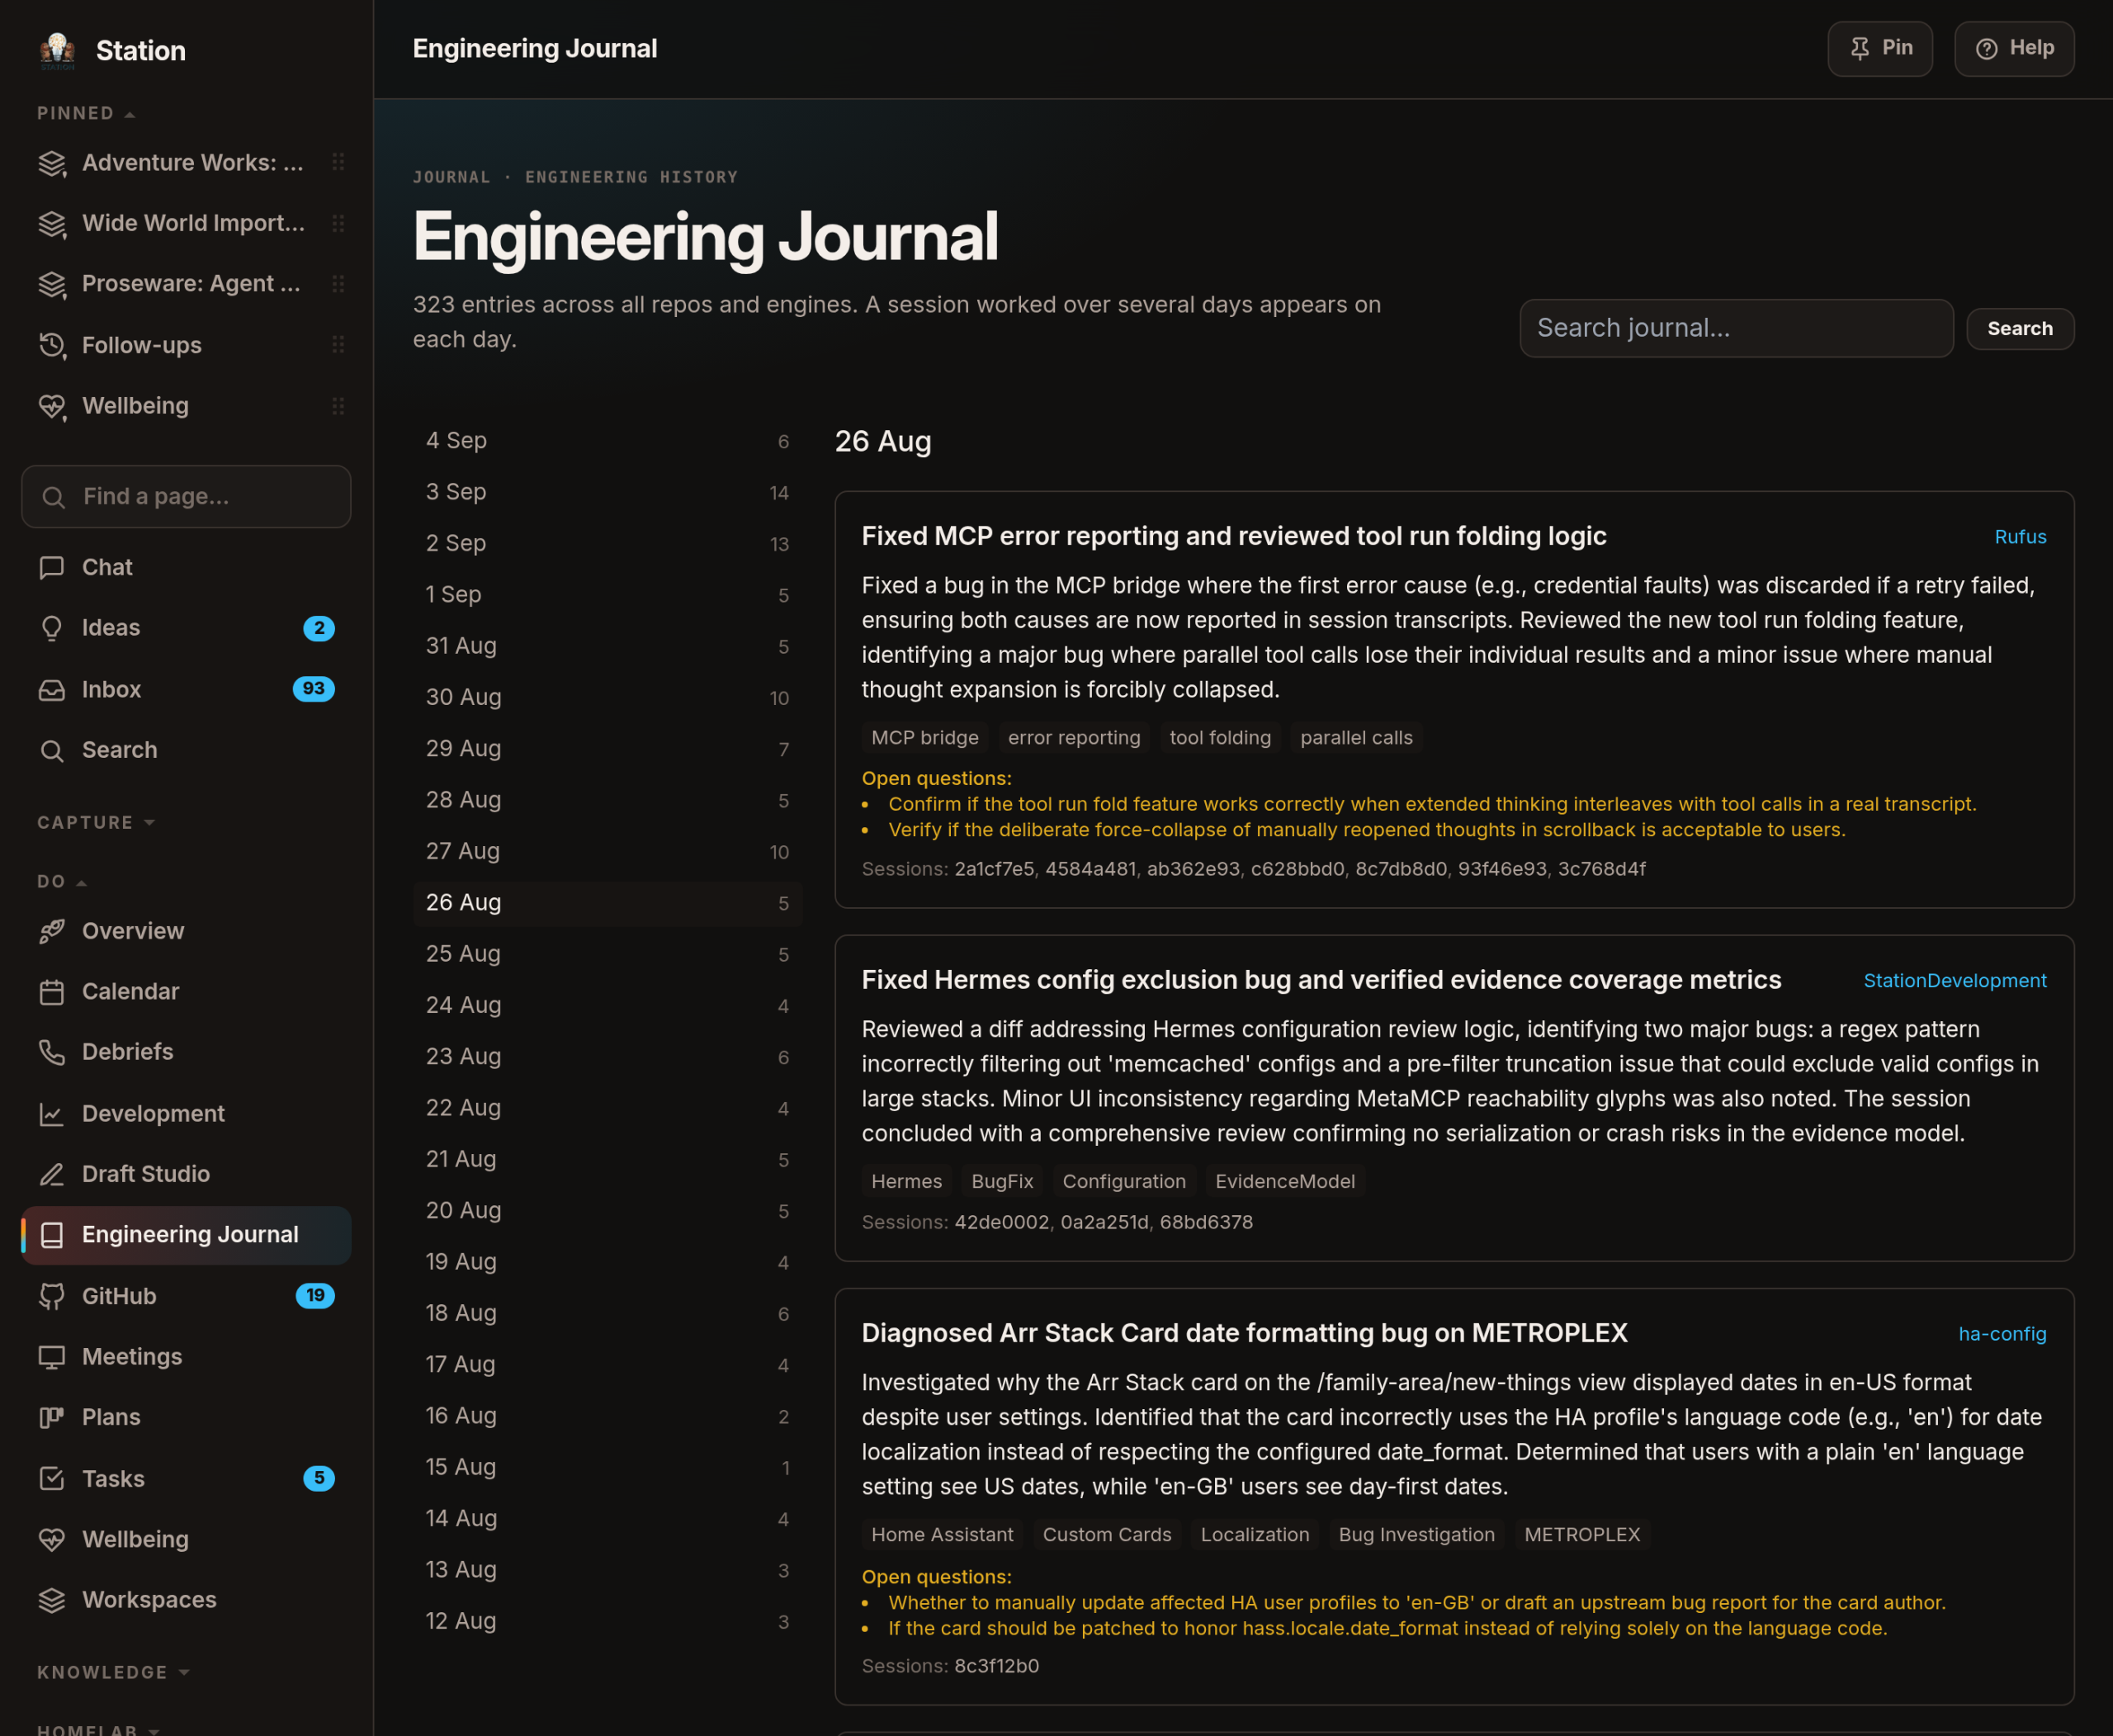2113x1736 pixels.
Task: Click the Follow-ups history icon
Action: pos(52,345)
